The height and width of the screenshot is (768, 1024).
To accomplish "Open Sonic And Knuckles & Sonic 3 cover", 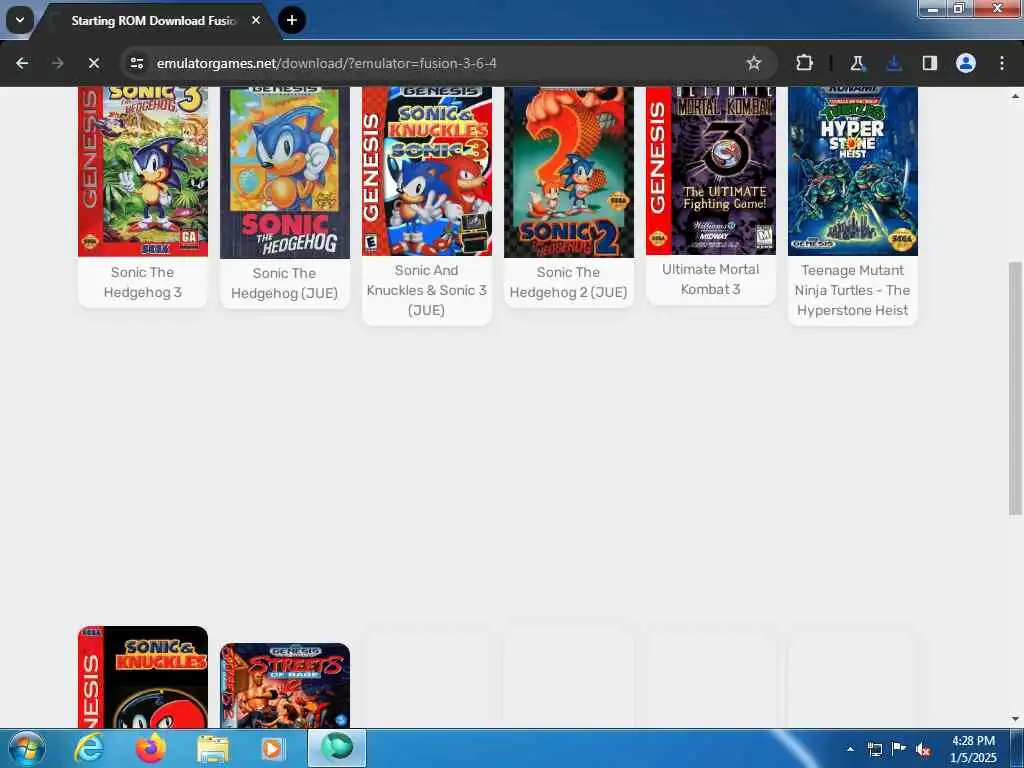I will click(x=427, y=171).
